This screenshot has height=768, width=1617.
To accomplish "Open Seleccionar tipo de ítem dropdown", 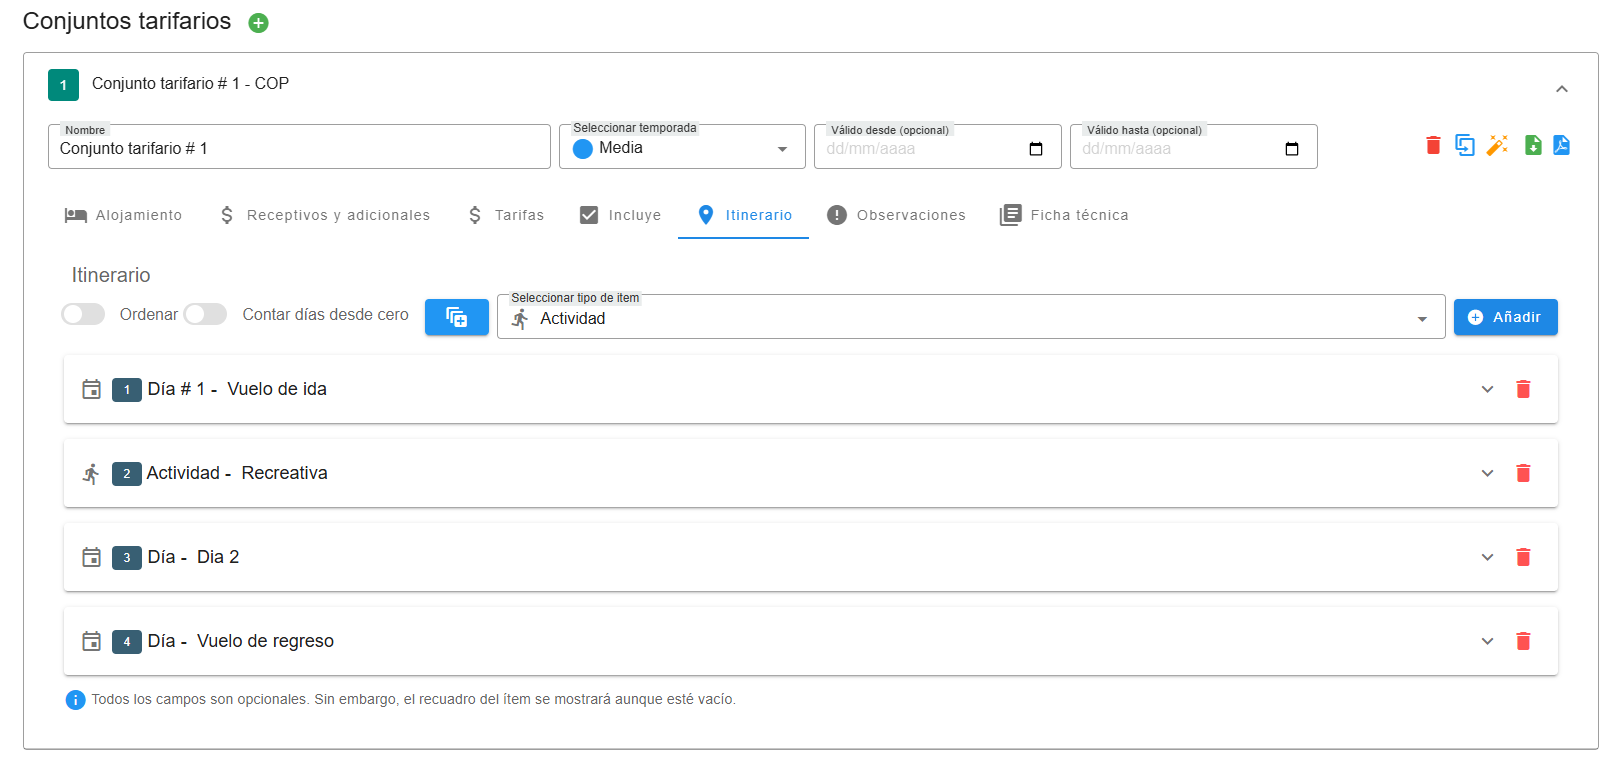I will pyautogui.click(x=970, y=318).
